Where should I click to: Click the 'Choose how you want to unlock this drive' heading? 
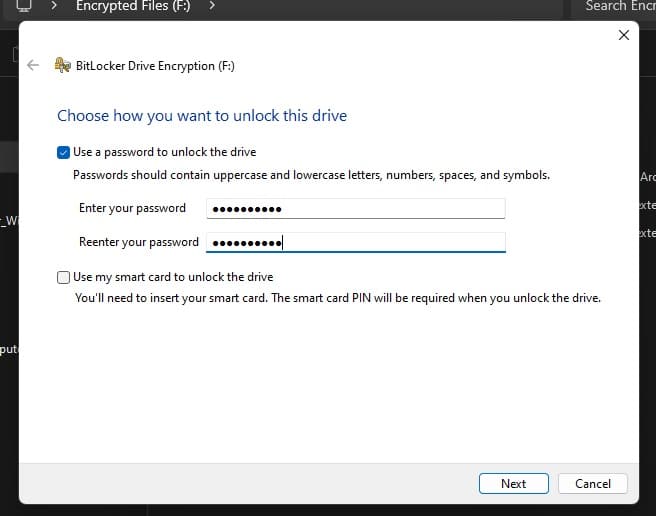[x=202, y=116]
